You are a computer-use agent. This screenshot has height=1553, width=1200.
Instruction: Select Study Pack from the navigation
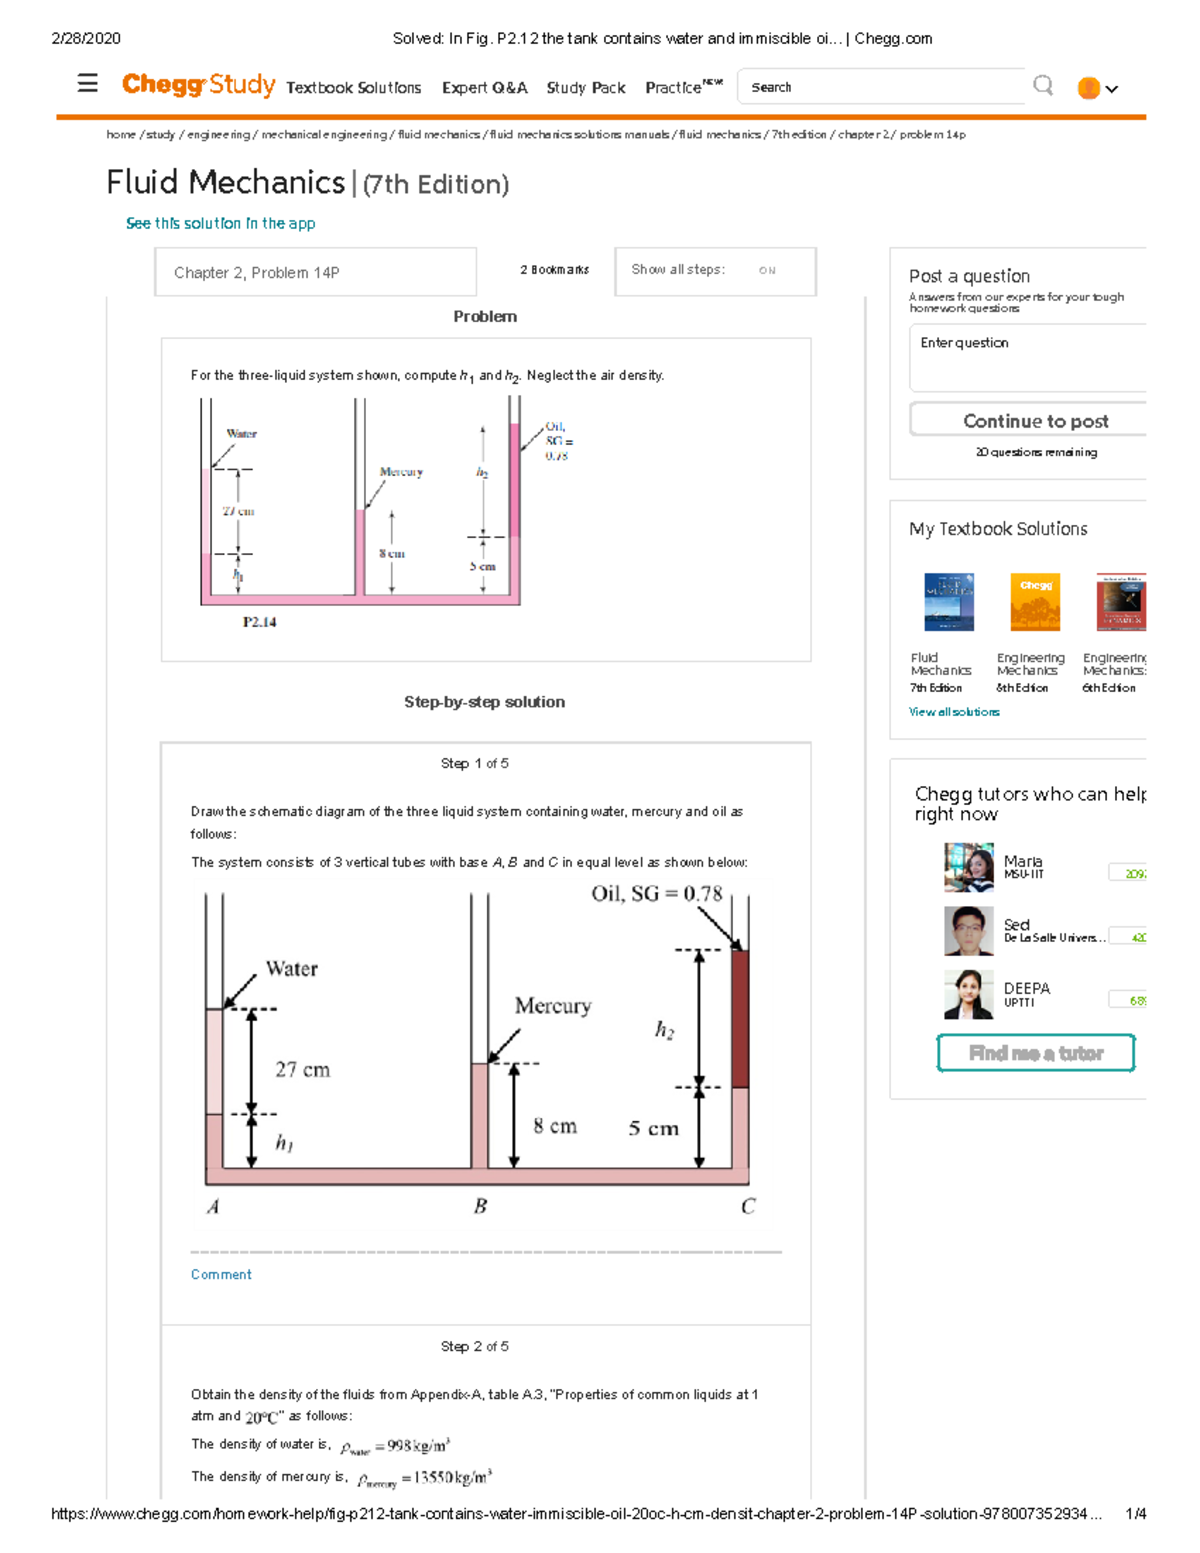click(585, 88)
